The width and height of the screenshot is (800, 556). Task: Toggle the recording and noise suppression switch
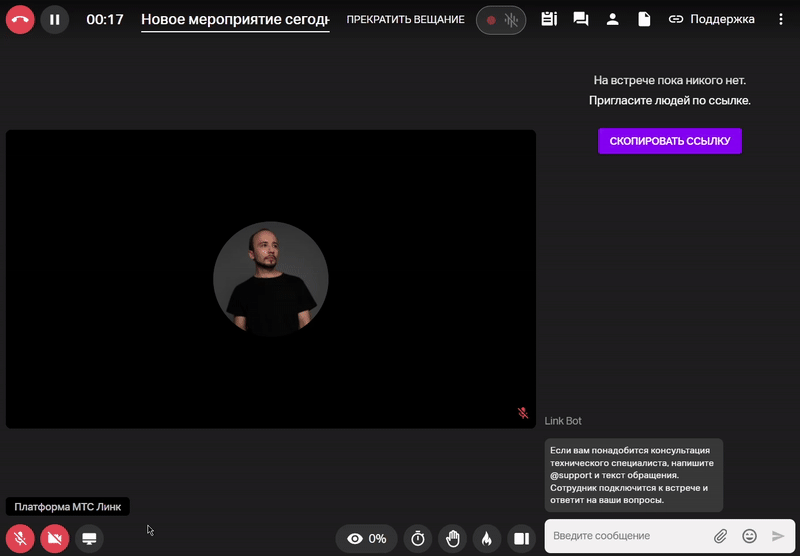coord(501,20)
